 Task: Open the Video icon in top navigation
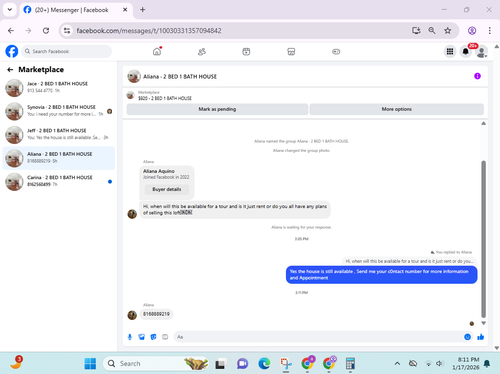tap(246, 52)
